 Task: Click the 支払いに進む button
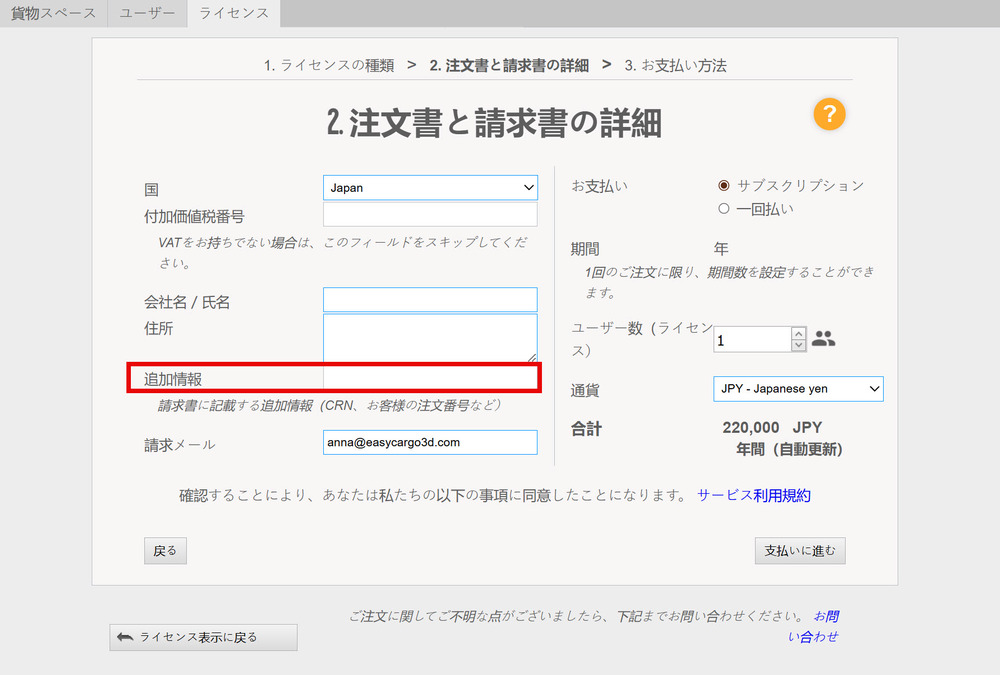coord(799,551)
